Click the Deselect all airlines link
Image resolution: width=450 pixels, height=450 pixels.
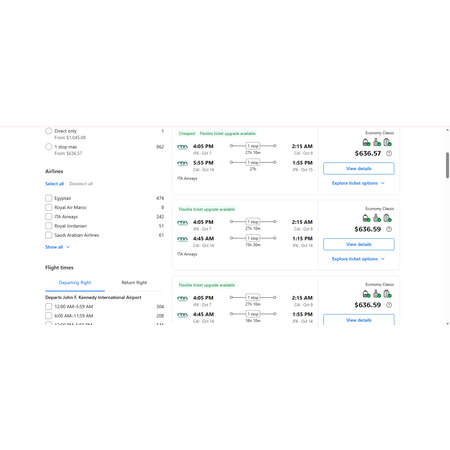coord(81,184)
